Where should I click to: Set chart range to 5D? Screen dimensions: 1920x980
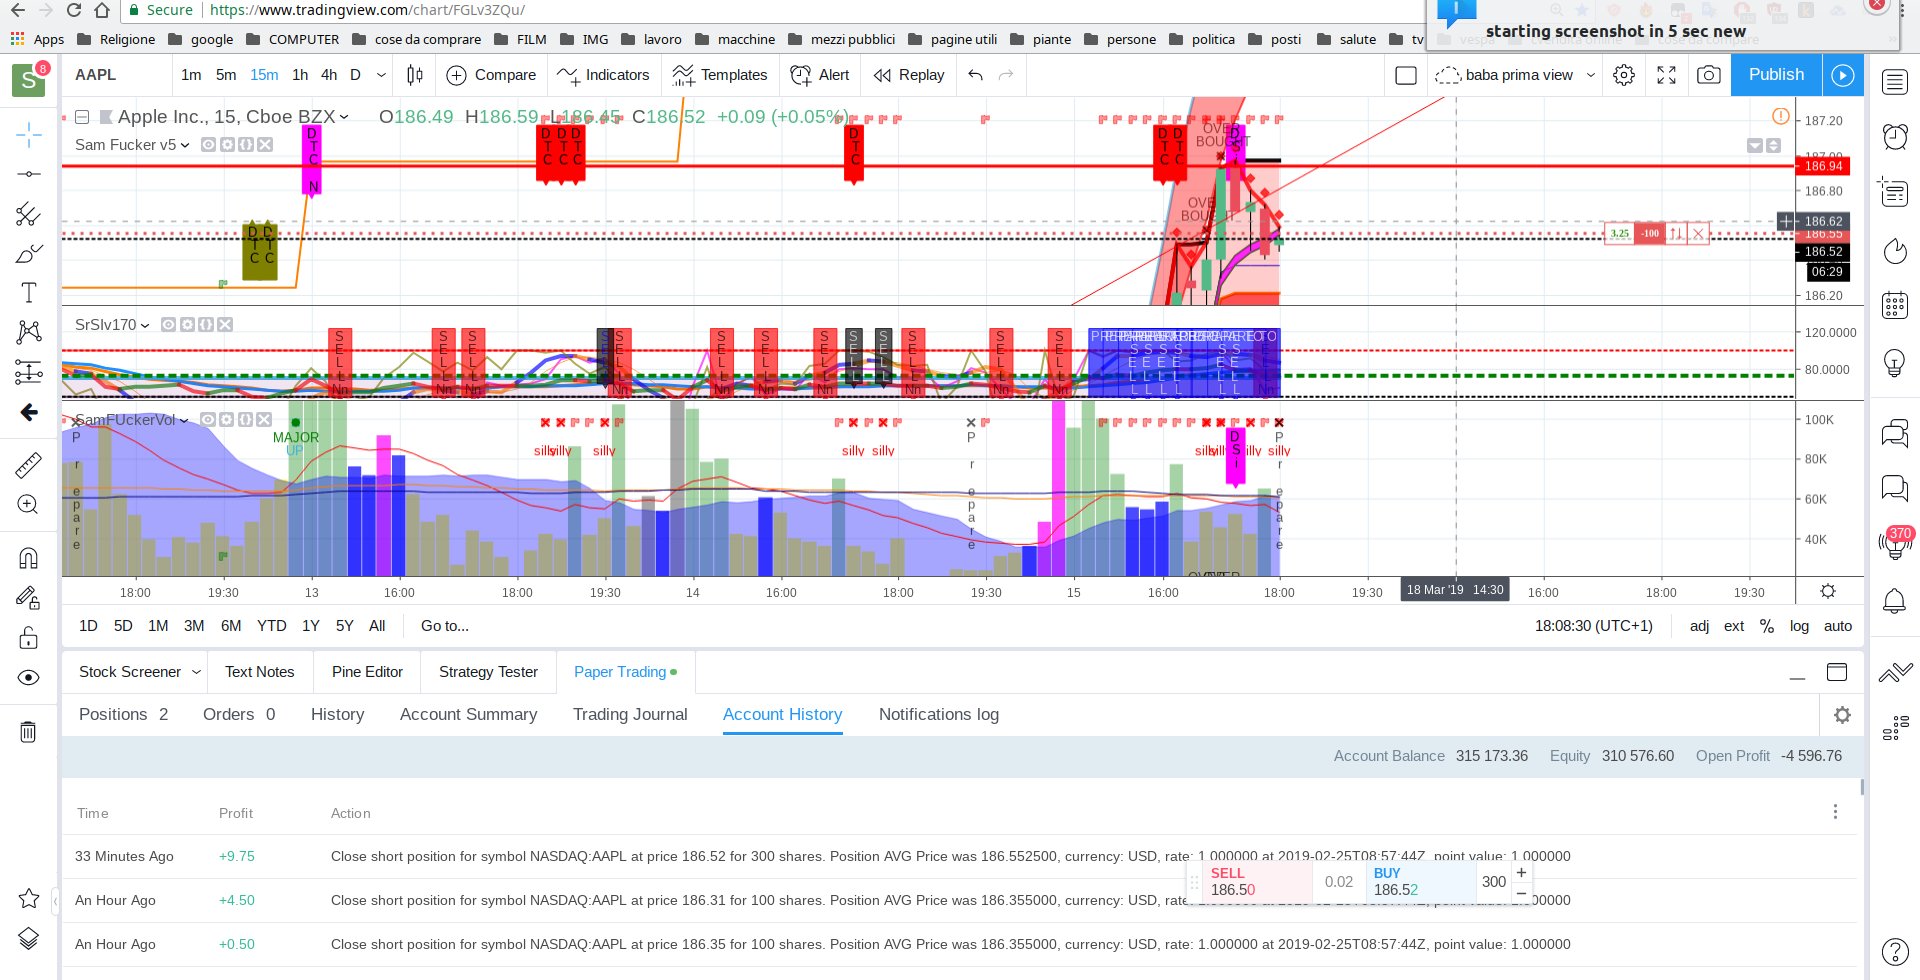[x=123, y=626]
